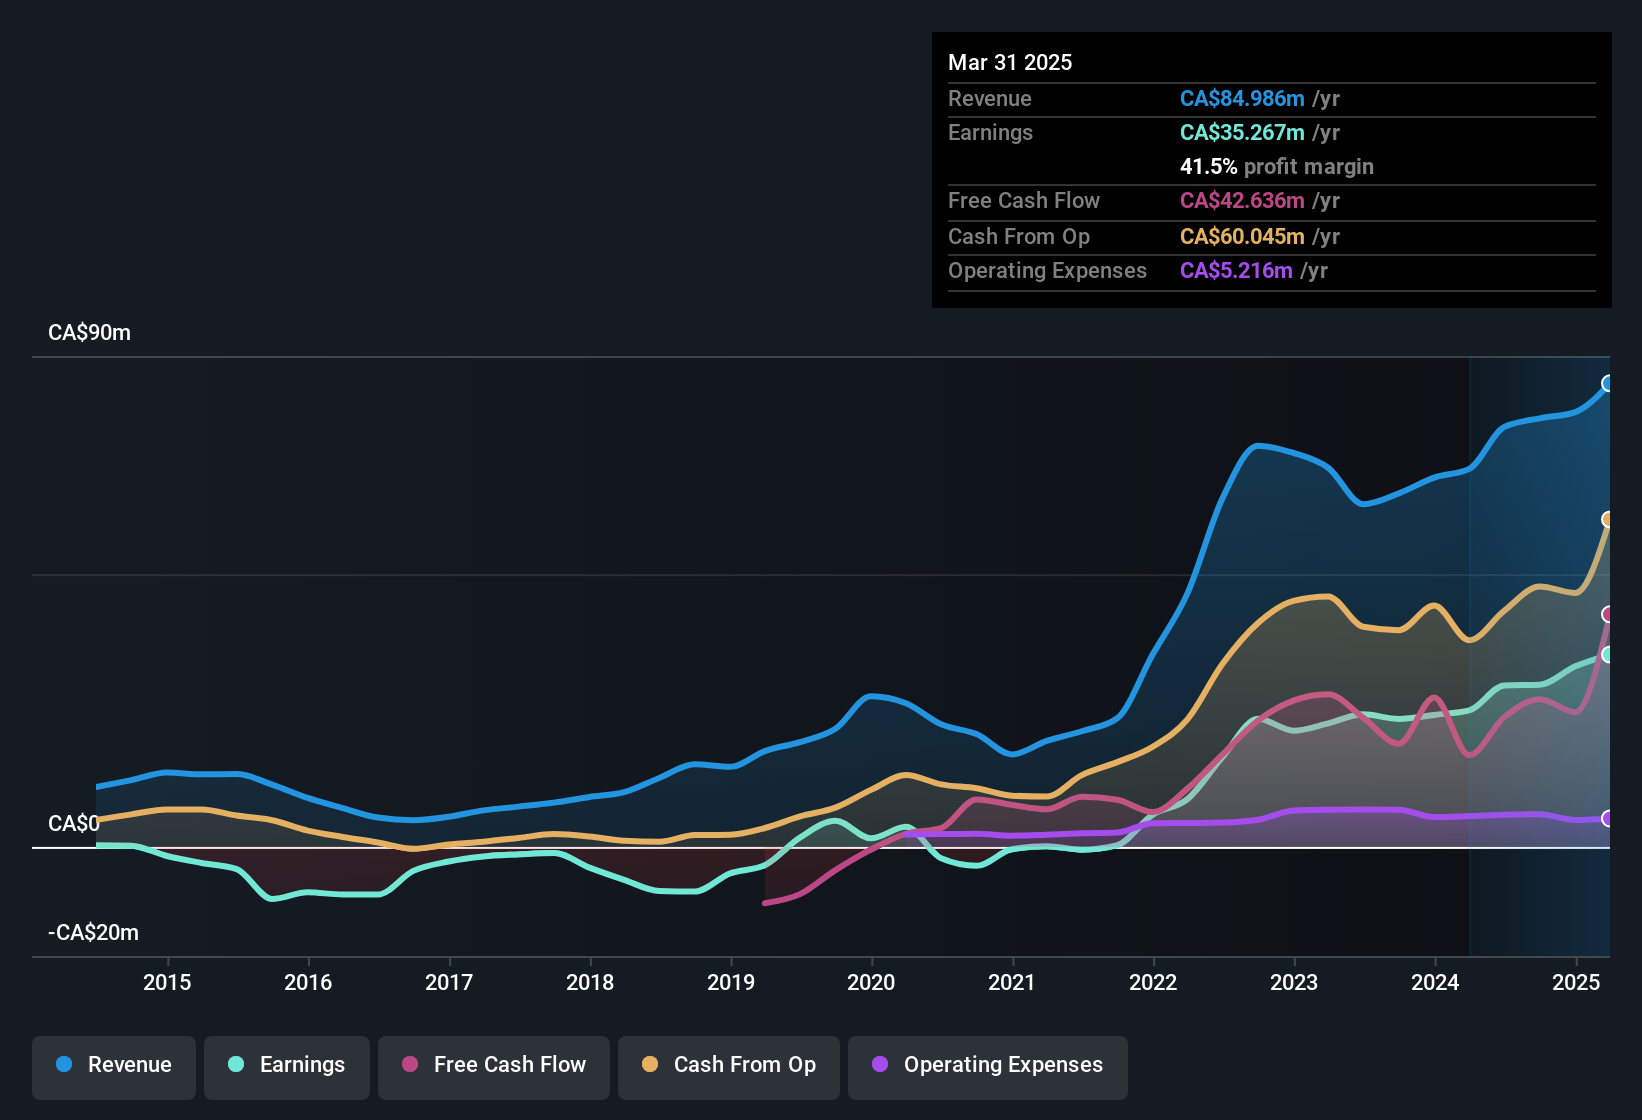Viewport: 1642px width, 1120px height.
Task: Click the Revenue endpoint marker on the chart
Action: click(1608, 383)
